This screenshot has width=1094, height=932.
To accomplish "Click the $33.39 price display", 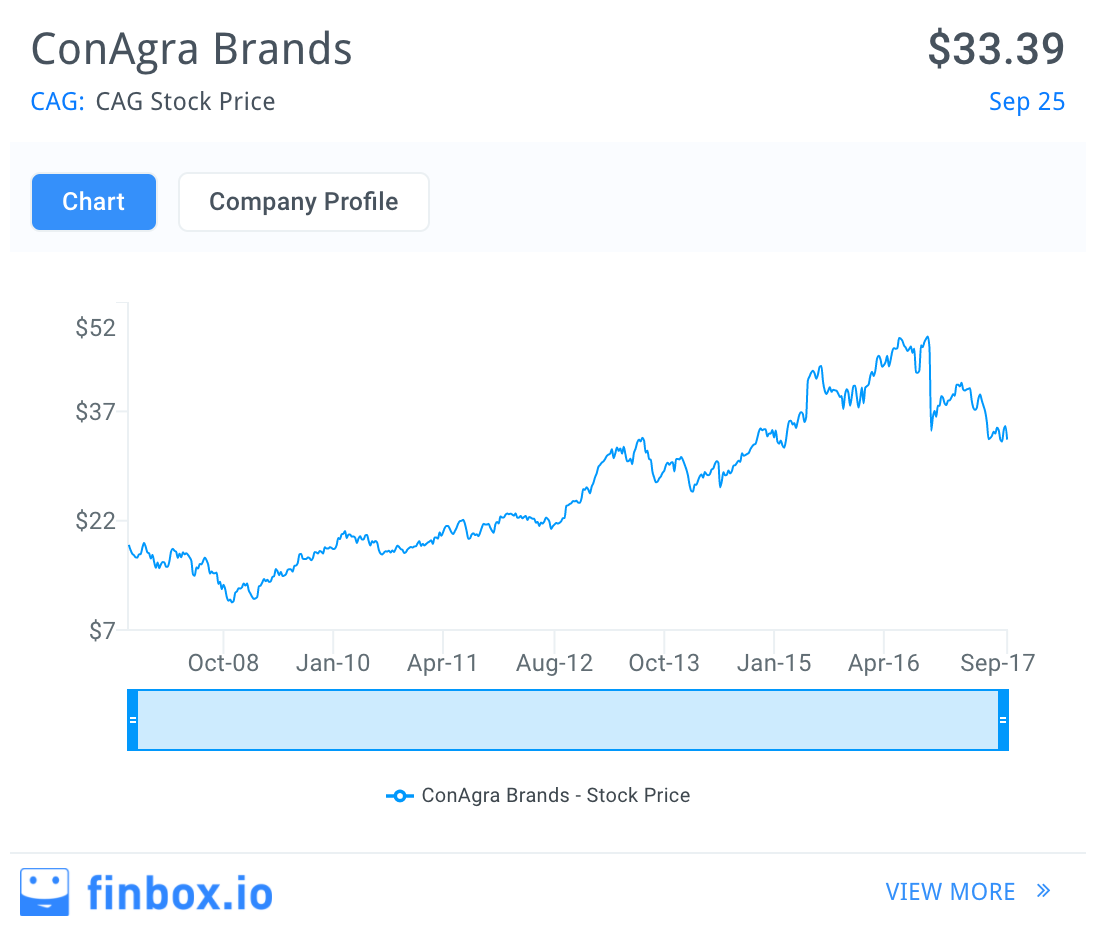I will coord(995,48).
